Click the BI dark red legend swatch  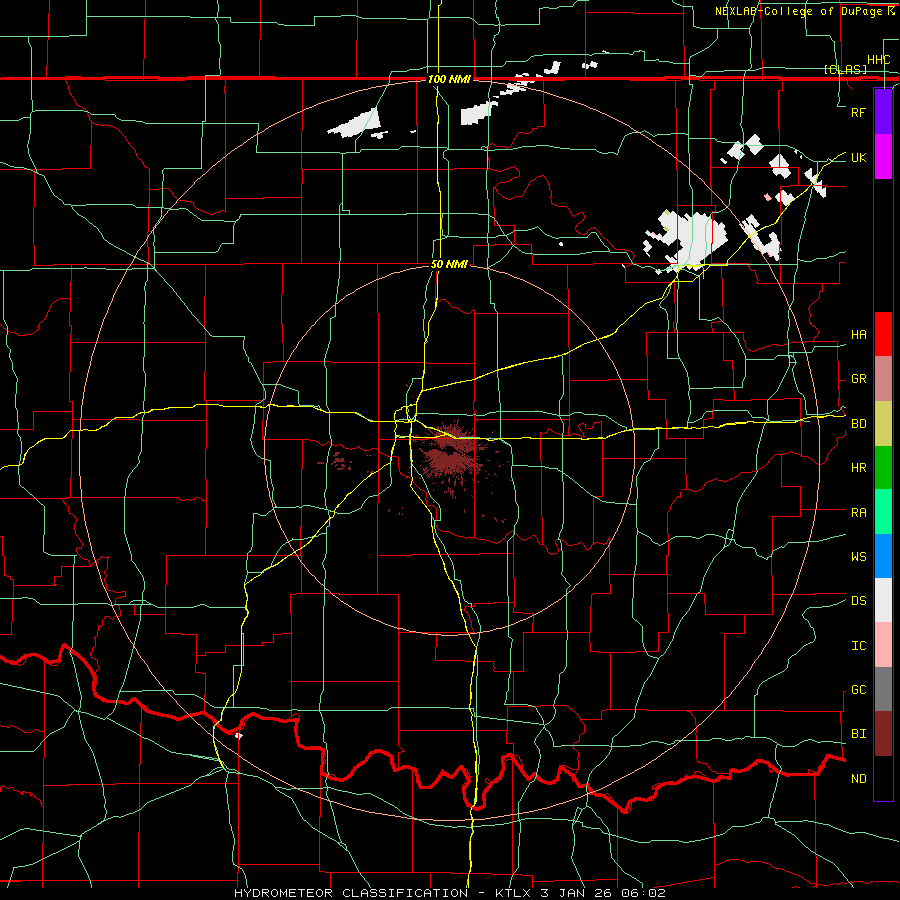coord(883,734)
